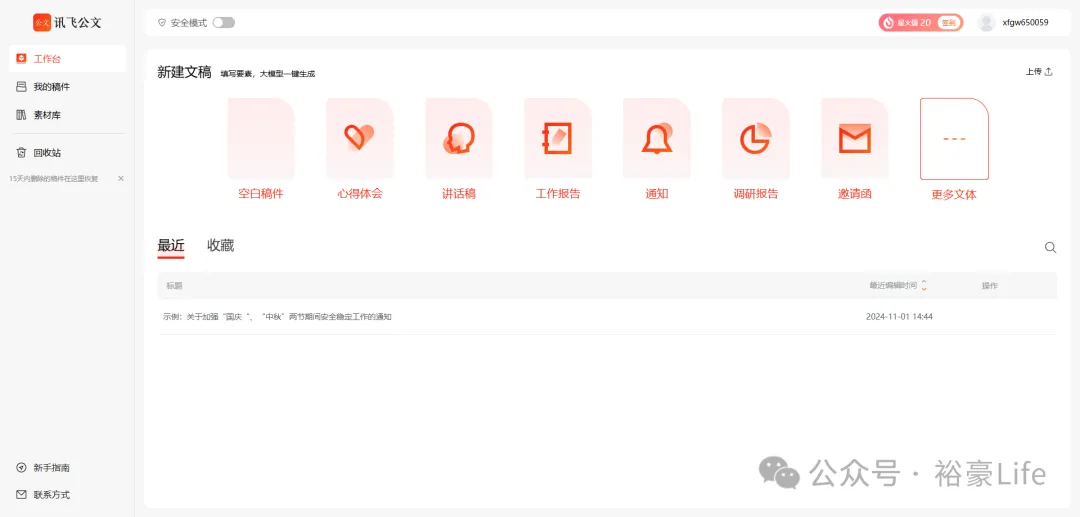The height and width of the screenshot is (517, 1080).
Task: Click the 新建文稿 heading
Action: [184, 72]
